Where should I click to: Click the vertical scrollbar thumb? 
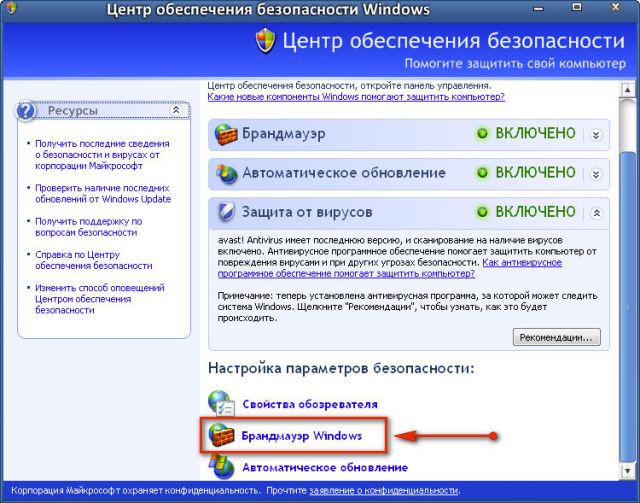pyautogui.click(x=627, y=305)
